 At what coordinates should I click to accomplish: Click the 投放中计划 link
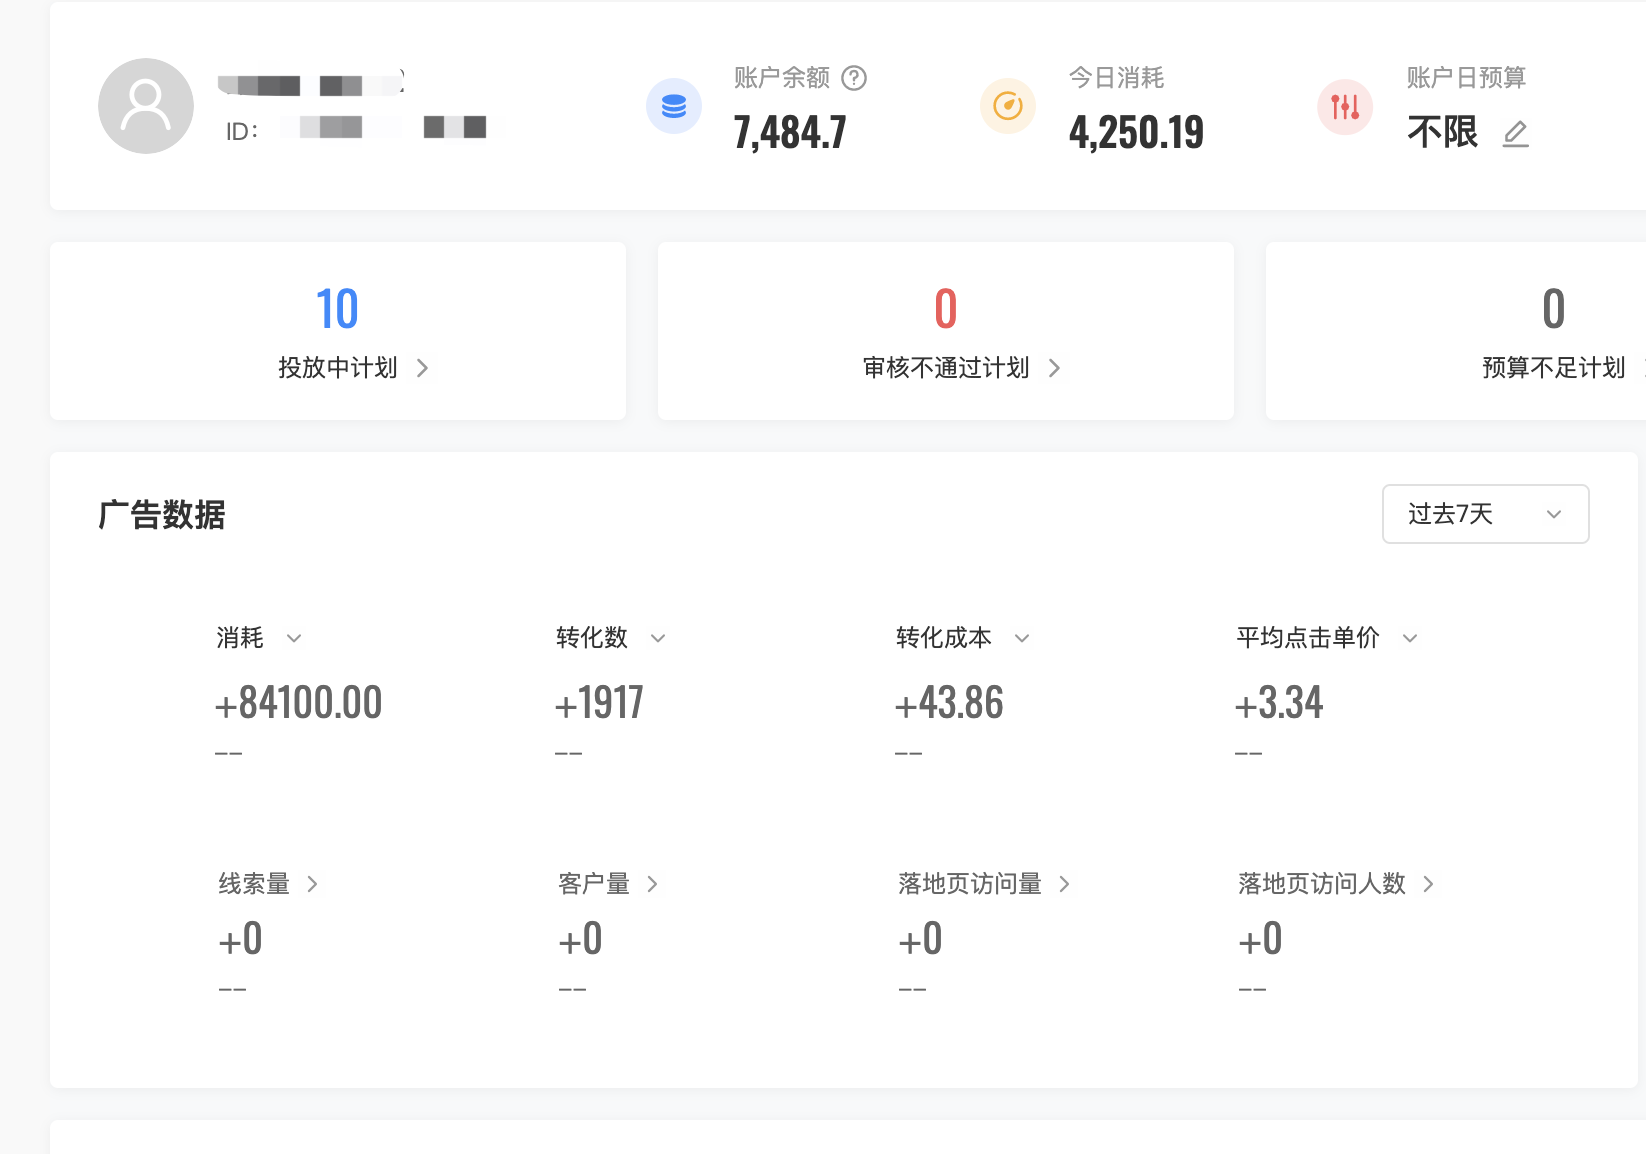point(338,368)
